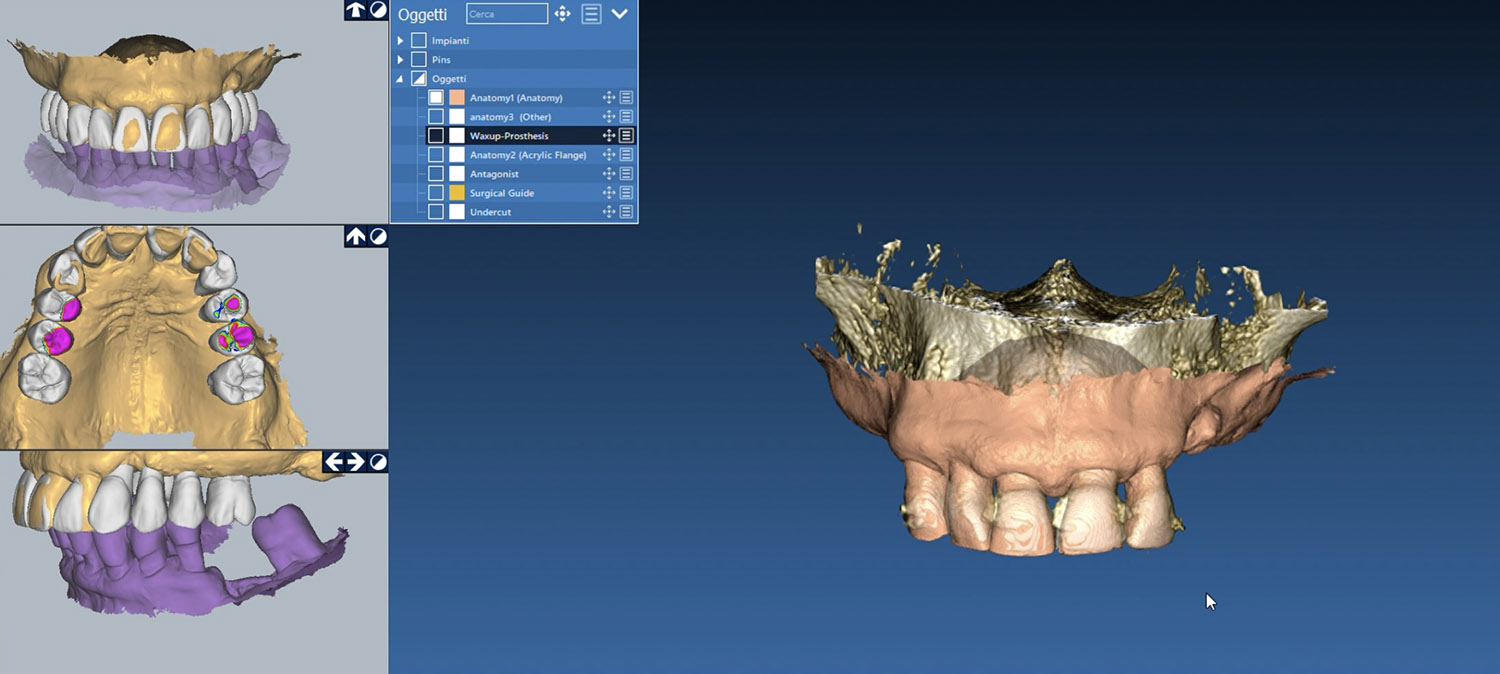This screenshot has width=1500, height=674.
Task: Open the options list icon for Undercut
Action: pos(626,212)
